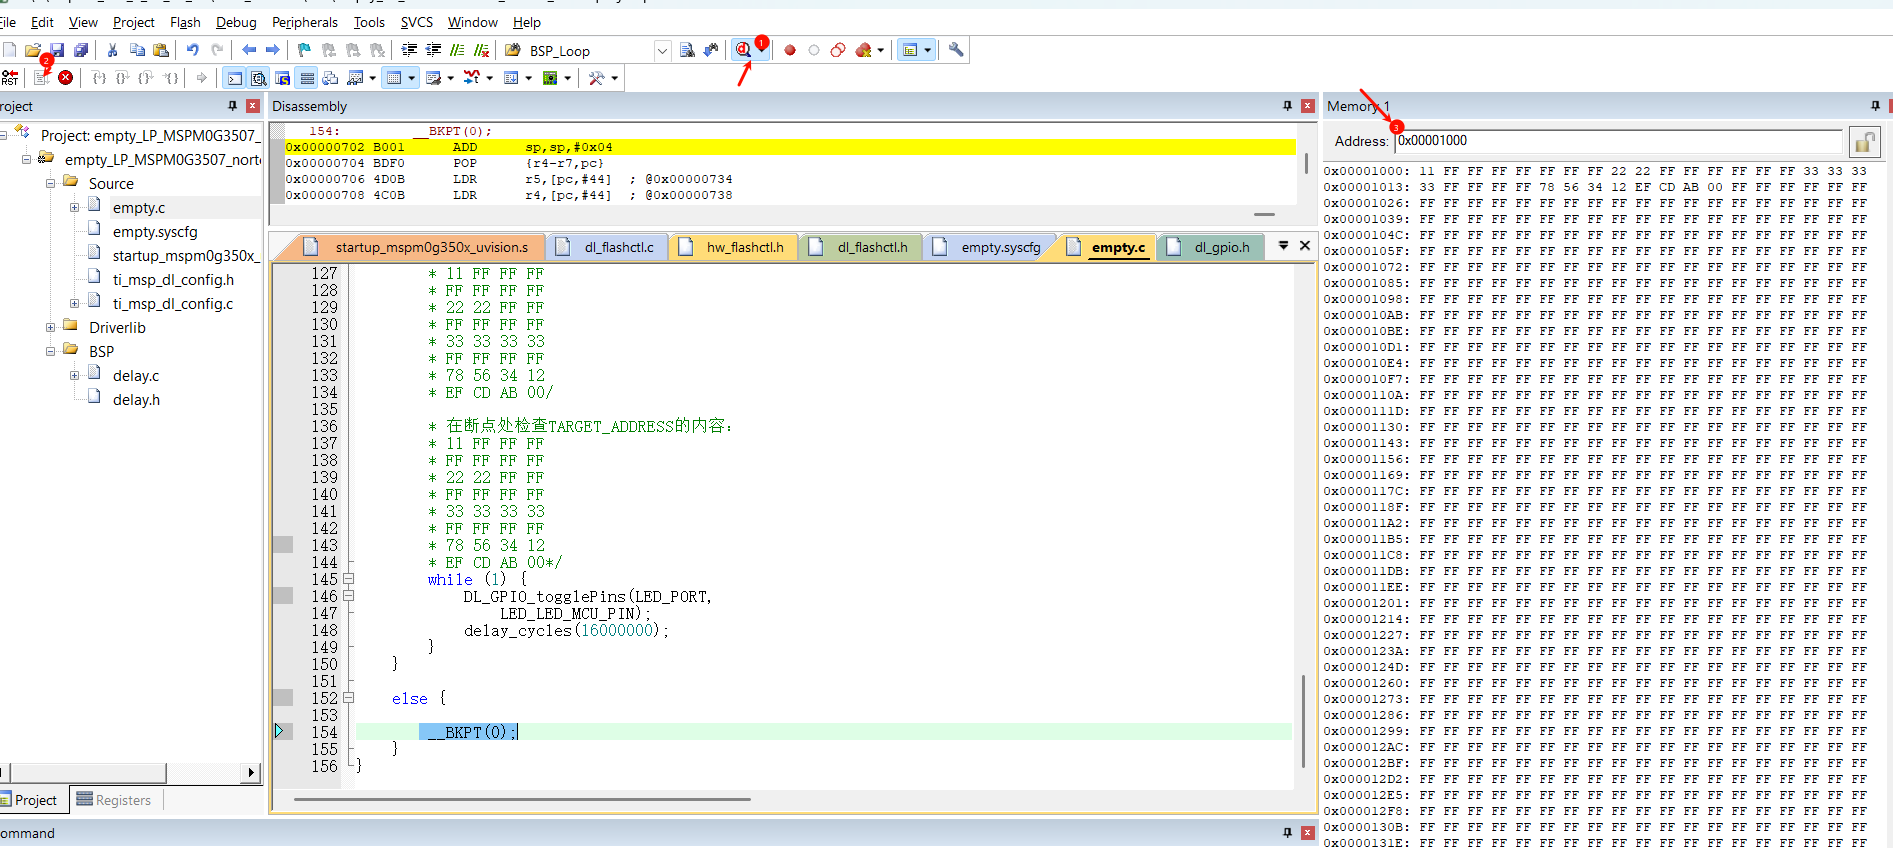
Task: Insert a breakpoint with the red dot icon
Action: coord(790,50)
